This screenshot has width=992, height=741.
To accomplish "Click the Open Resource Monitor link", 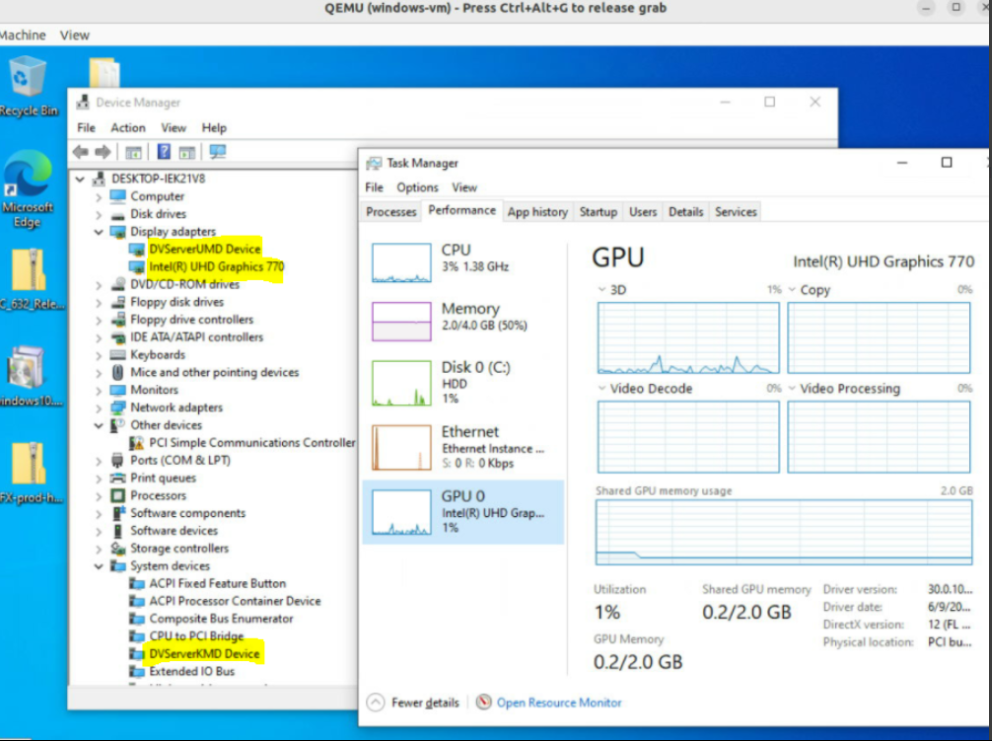I will click(558, 703).
